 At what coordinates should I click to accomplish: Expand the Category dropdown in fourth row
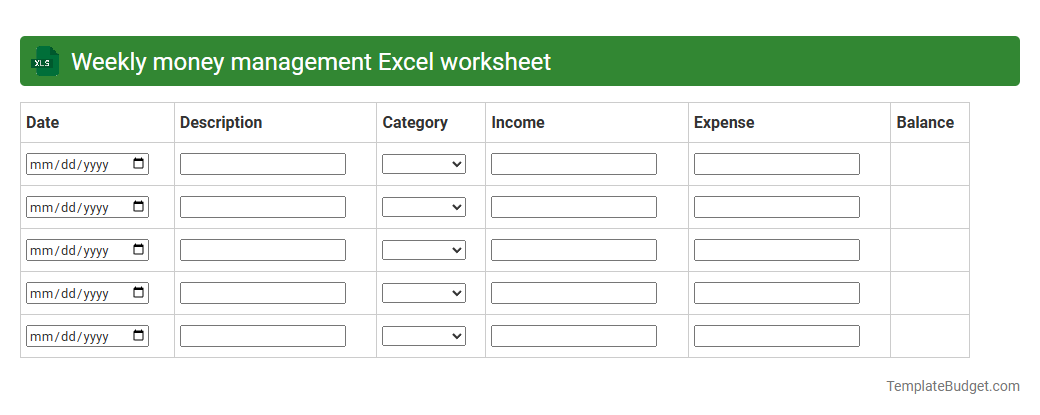tap(424, 293)
